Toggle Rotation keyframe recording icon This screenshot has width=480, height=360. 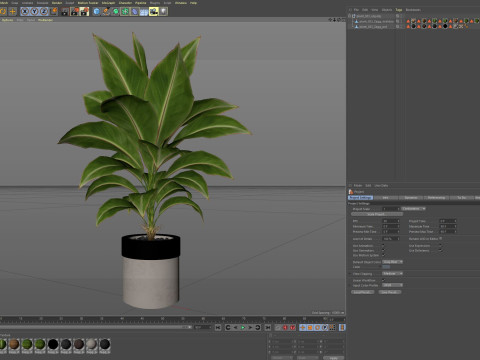click(317, 328)
